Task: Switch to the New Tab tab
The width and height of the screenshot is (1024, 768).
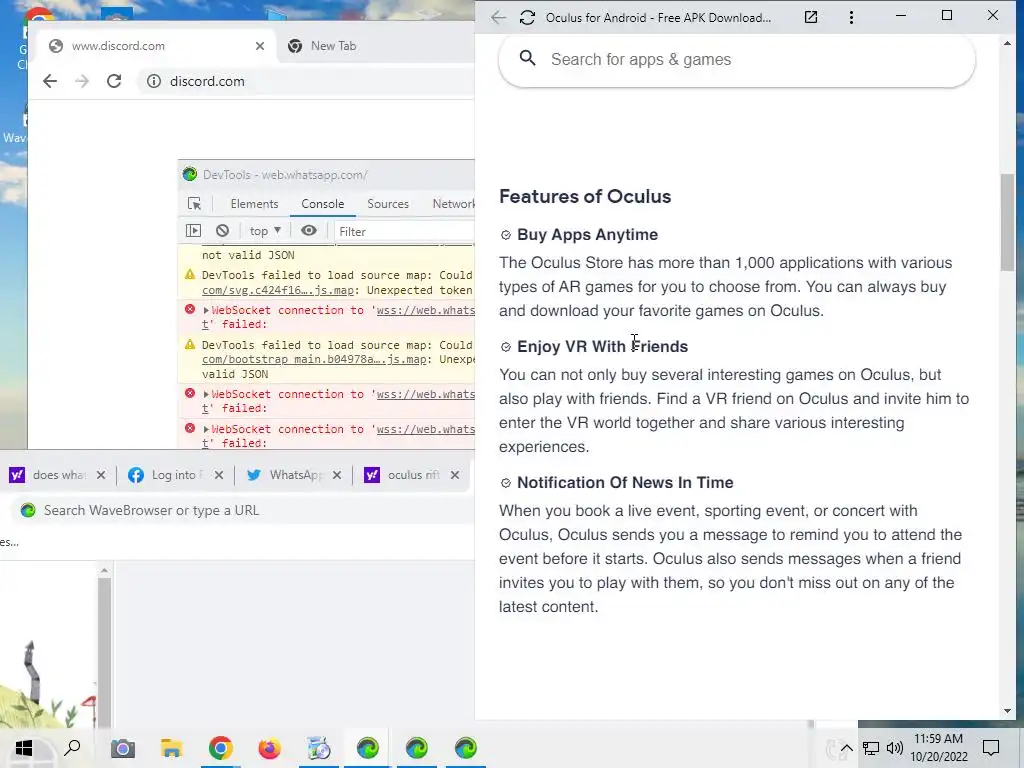Action: tap(333, 46)
